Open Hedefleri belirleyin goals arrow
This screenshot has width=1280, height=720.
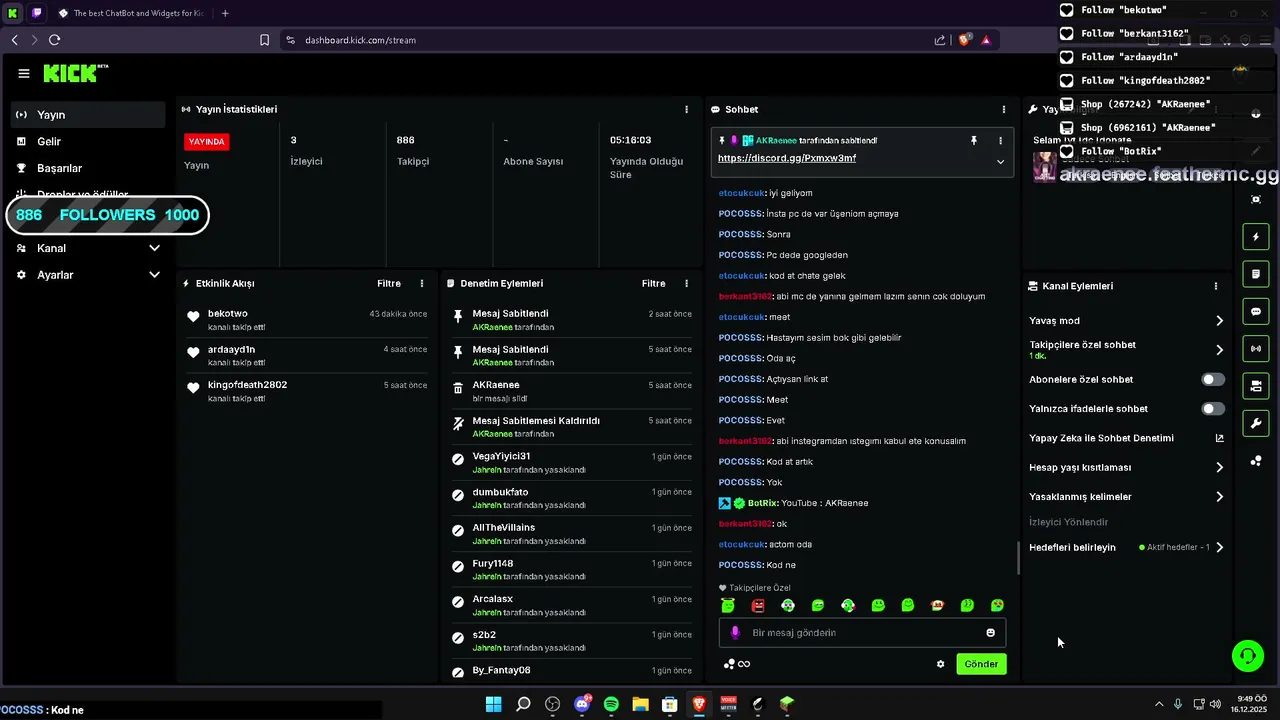pyautogui.click(x=1219, y=547)
